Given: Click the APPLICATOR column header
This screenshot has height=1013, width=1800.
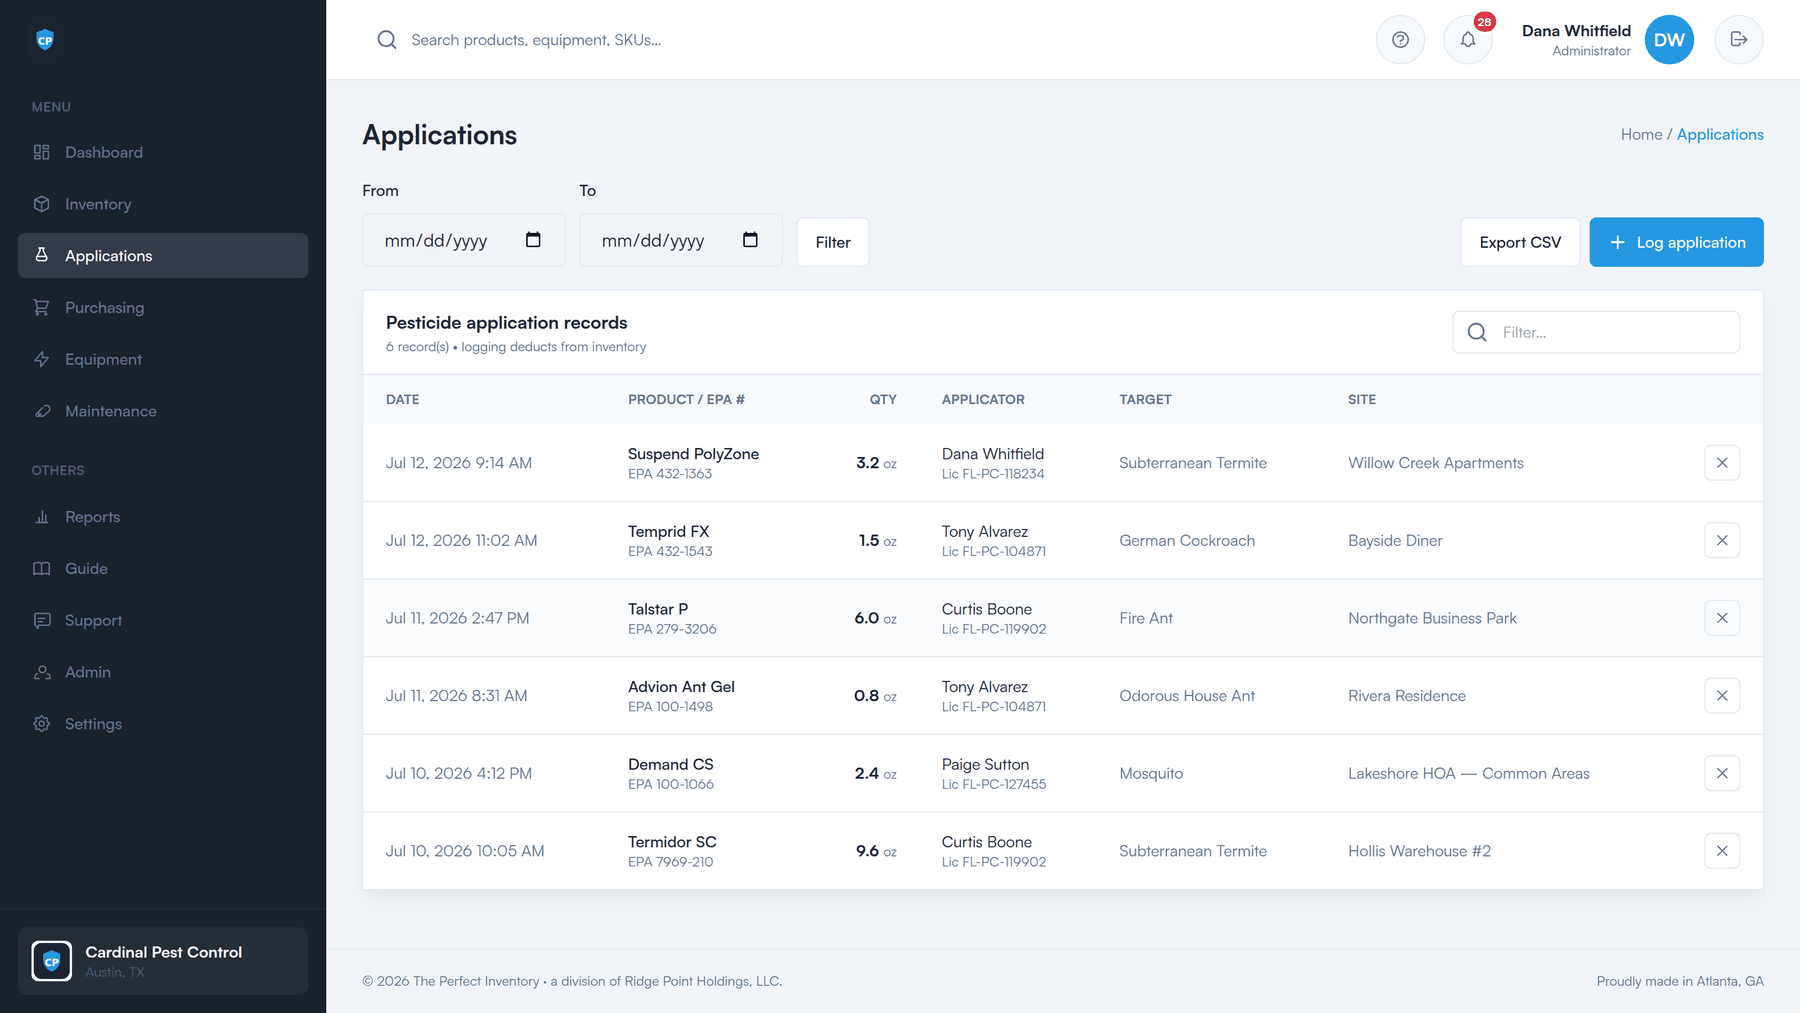Looking at the screenshot, I should point(983,399).
